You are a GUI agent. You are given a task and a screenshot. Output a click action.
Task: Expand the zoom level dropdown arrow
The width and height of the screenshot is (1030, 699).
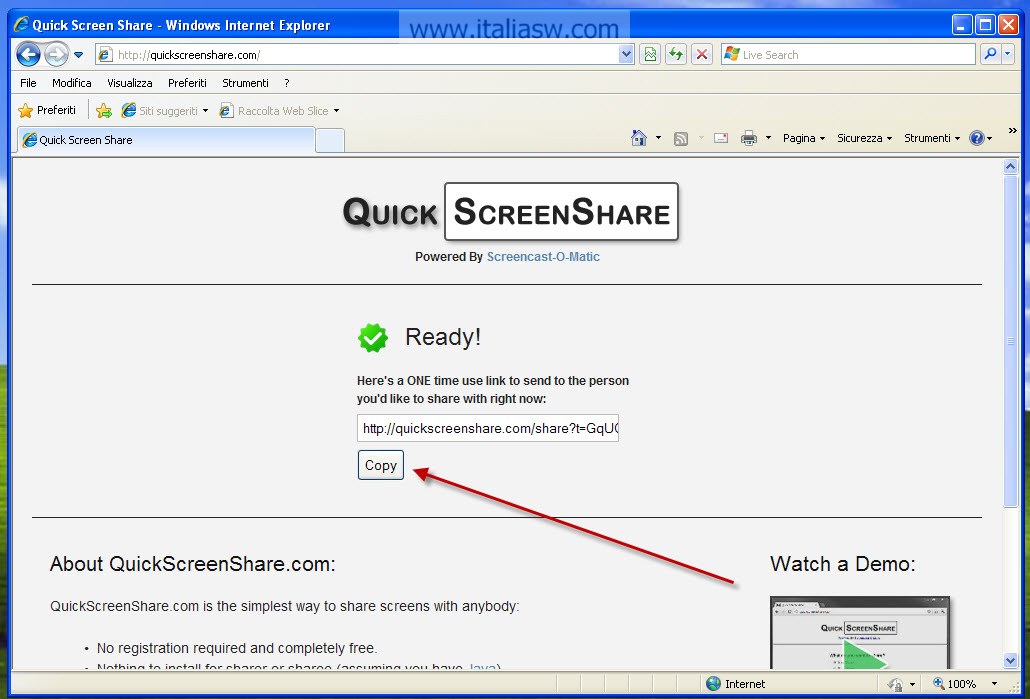[994, 684]
